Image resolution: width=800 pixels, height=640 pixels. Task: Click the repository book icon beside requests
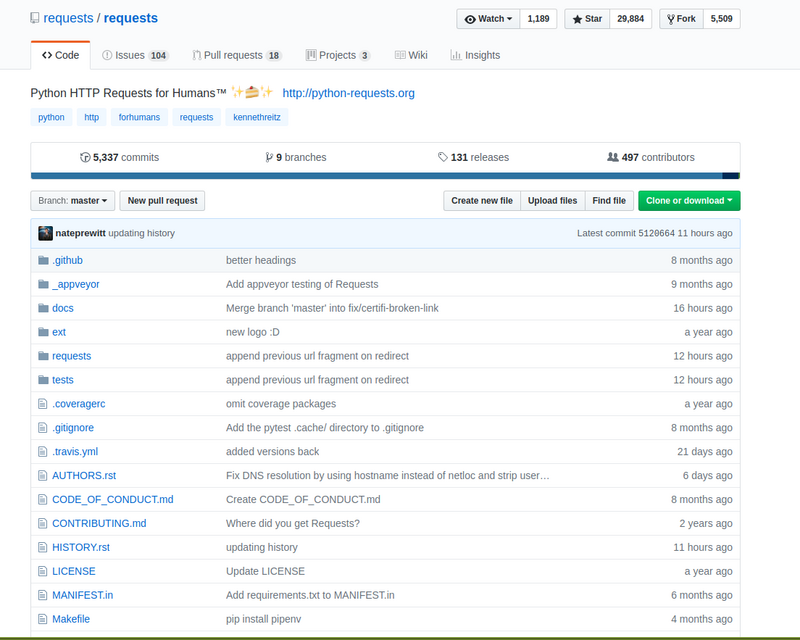[35, 18]
